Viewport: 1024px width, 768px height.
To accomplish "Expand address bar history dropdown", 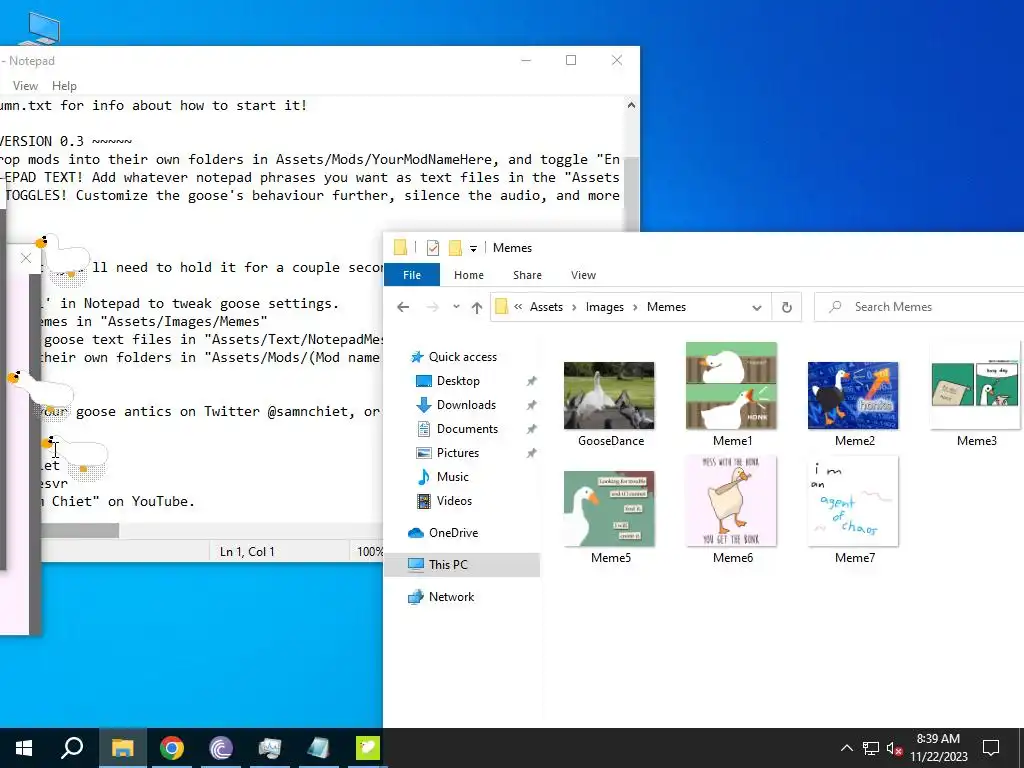I will click(x=757, y=307).
